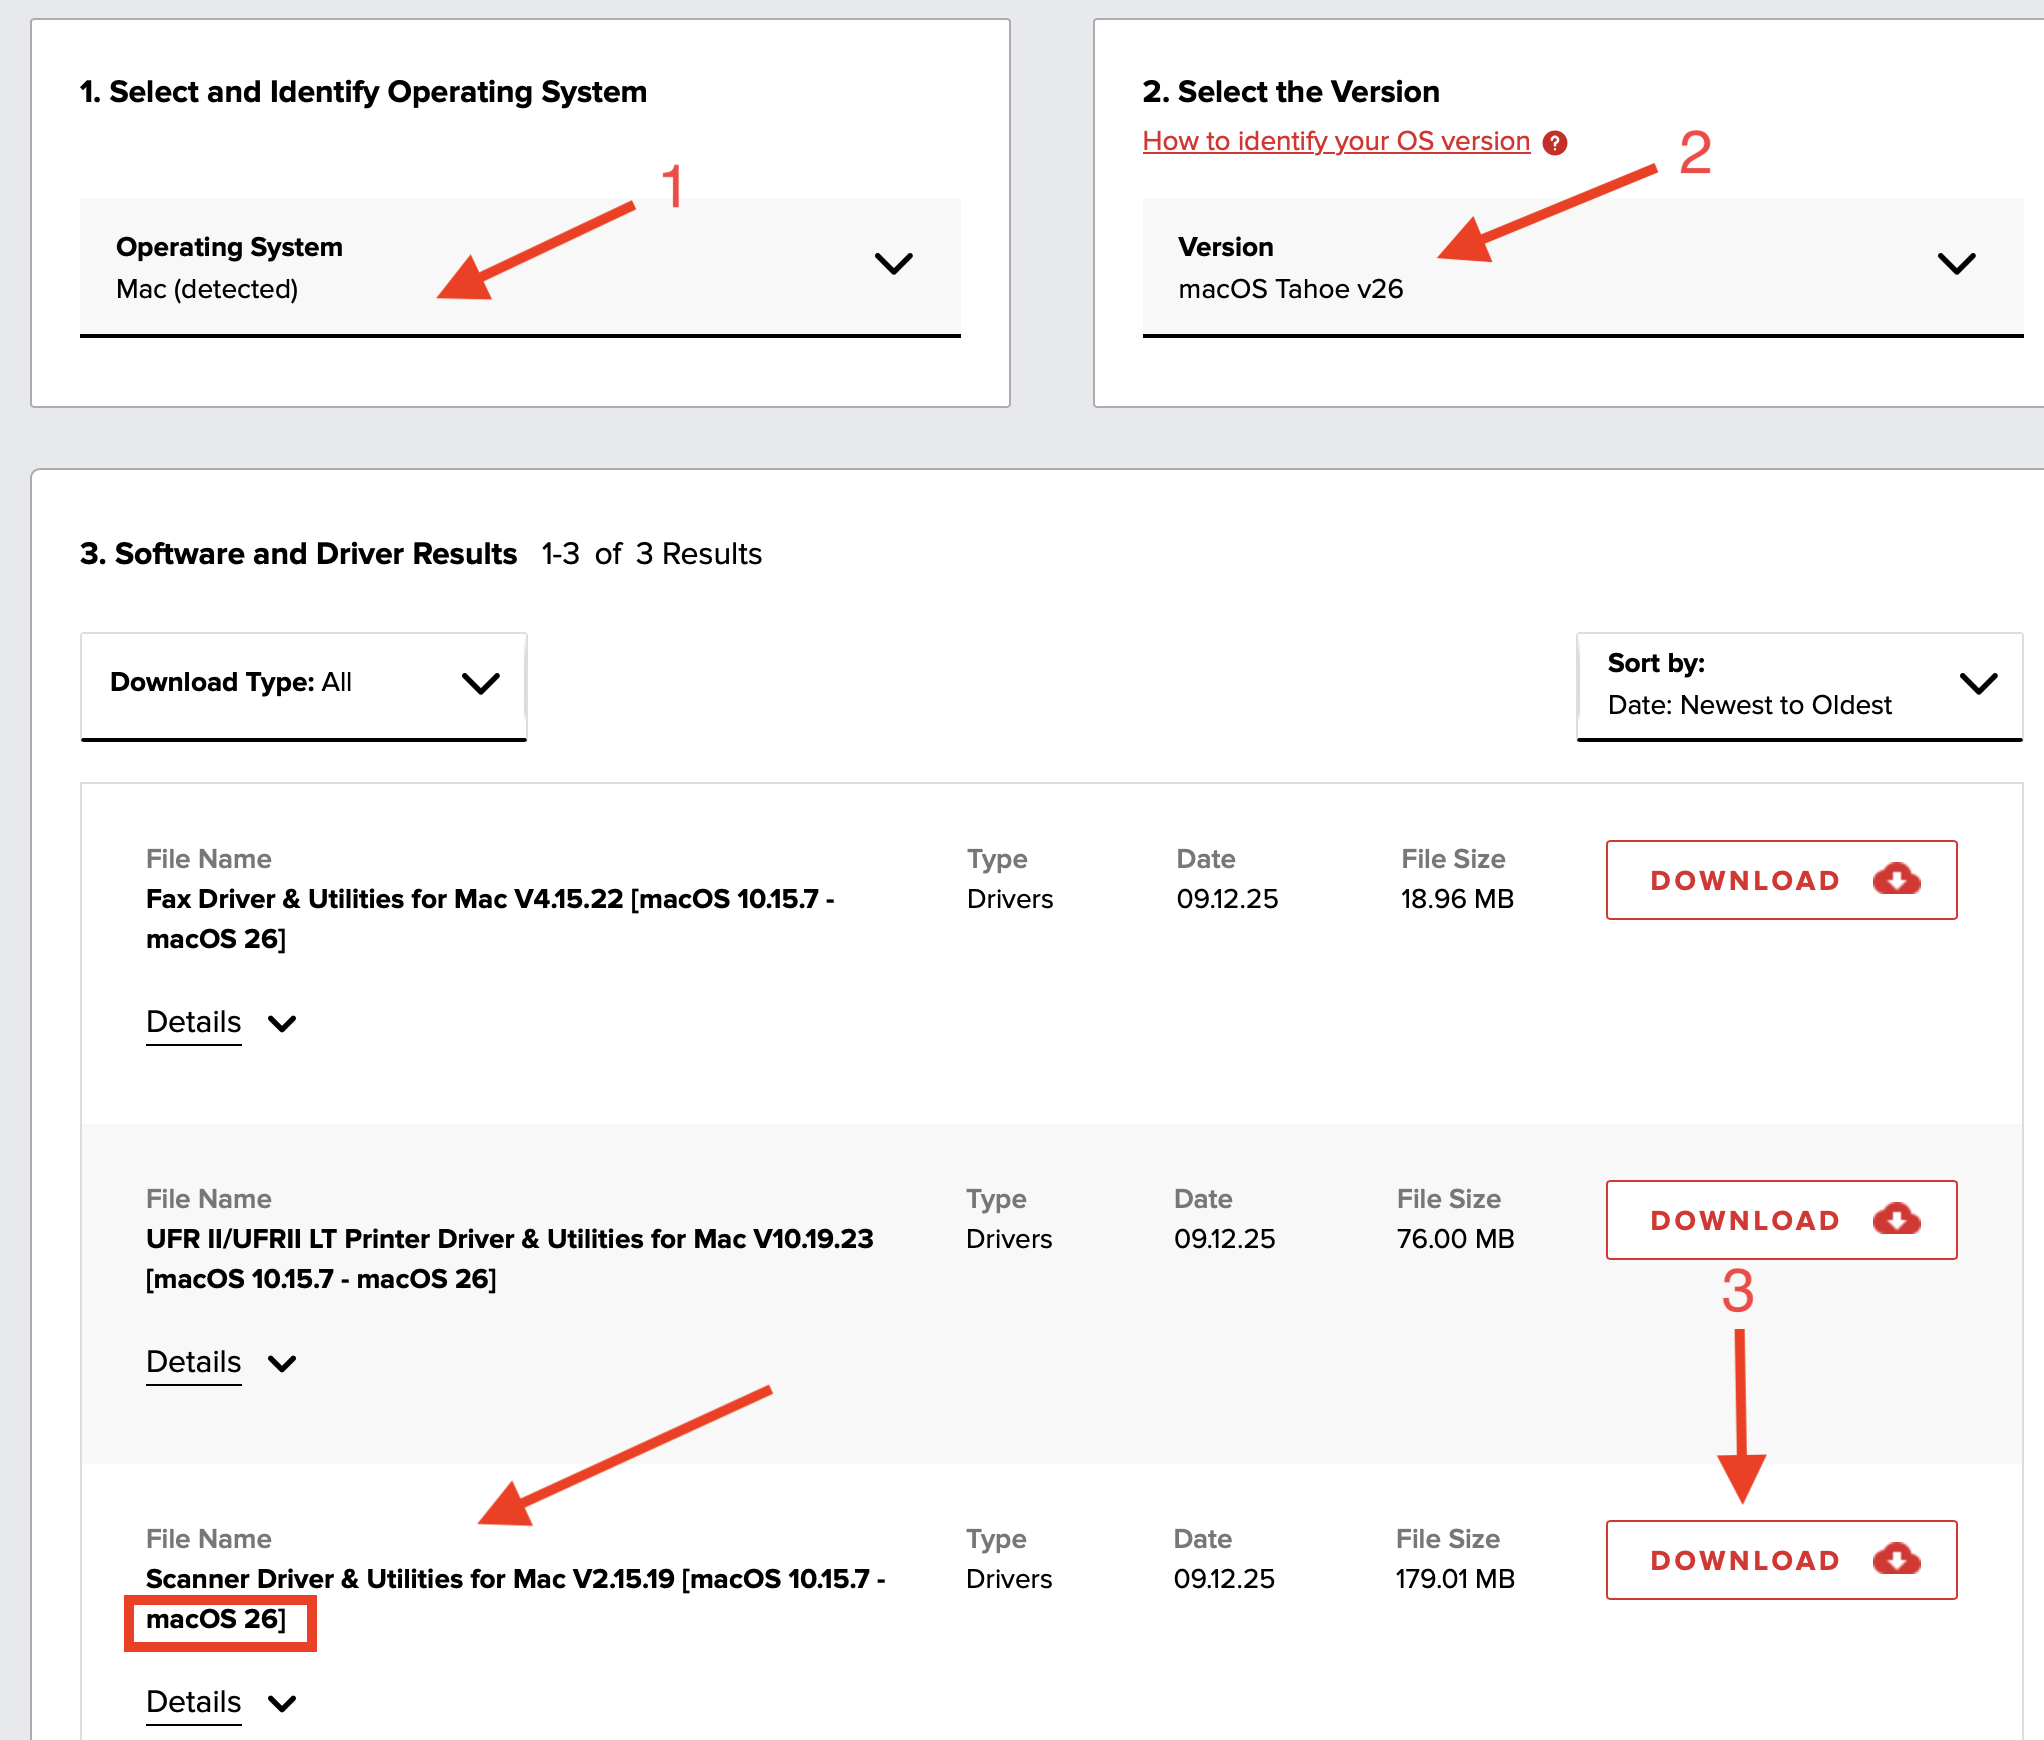2044x1740 pixels.
Task: Expand Details for UFR II Printer Driver
Action: [194, 1362]
